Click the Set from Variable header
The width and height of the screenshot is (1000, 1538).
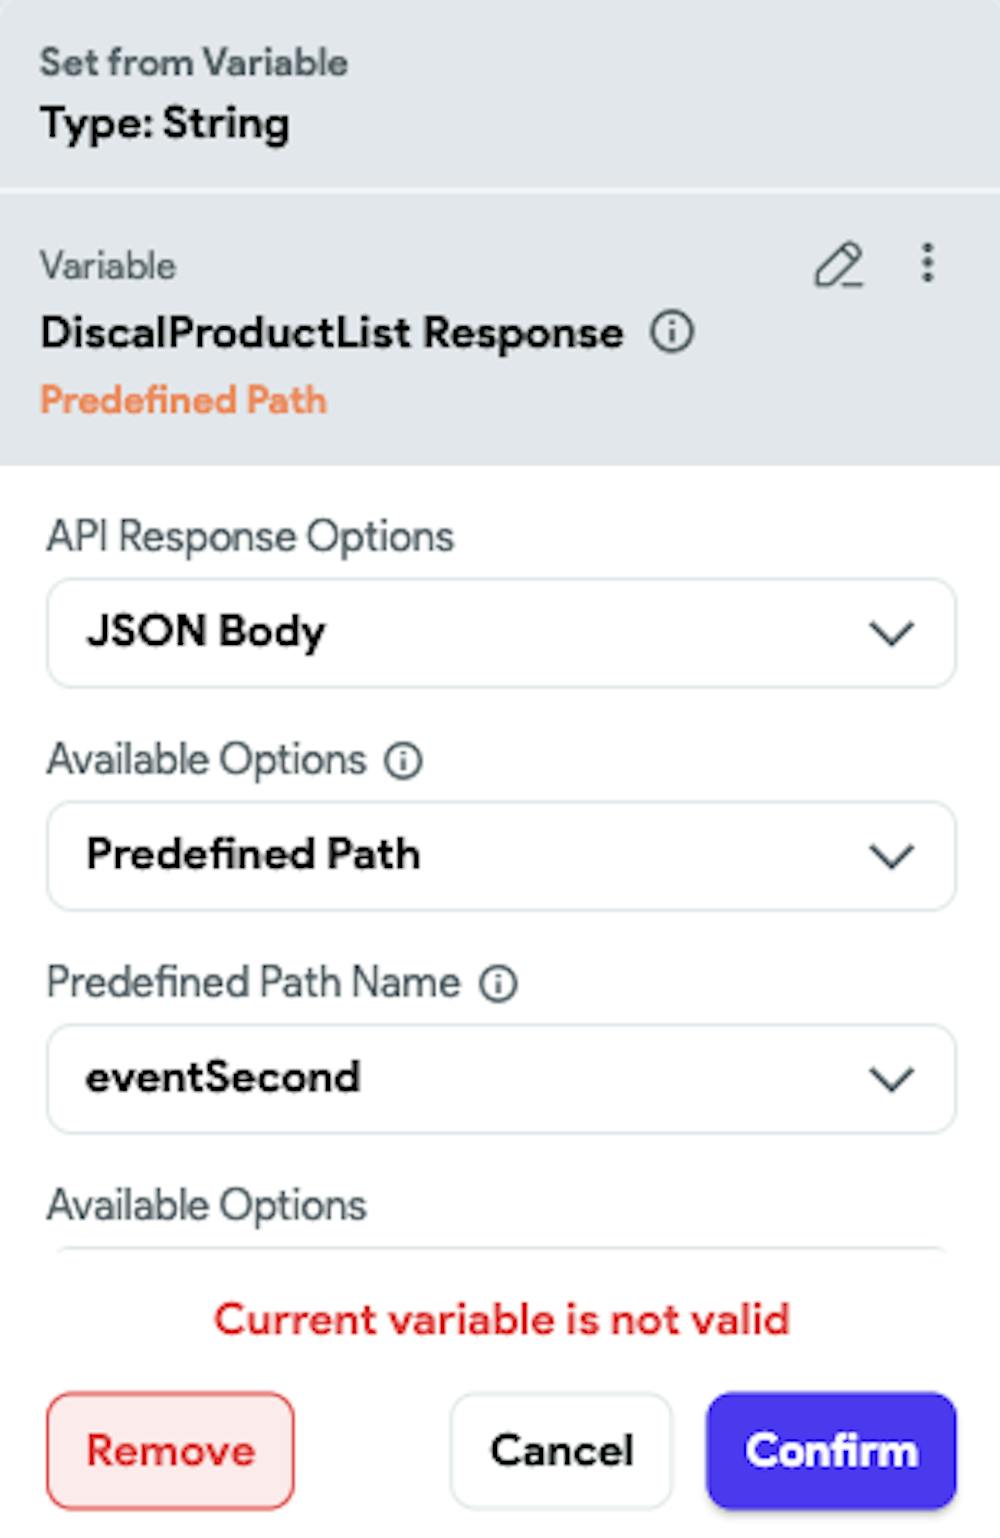click(194, 62)
